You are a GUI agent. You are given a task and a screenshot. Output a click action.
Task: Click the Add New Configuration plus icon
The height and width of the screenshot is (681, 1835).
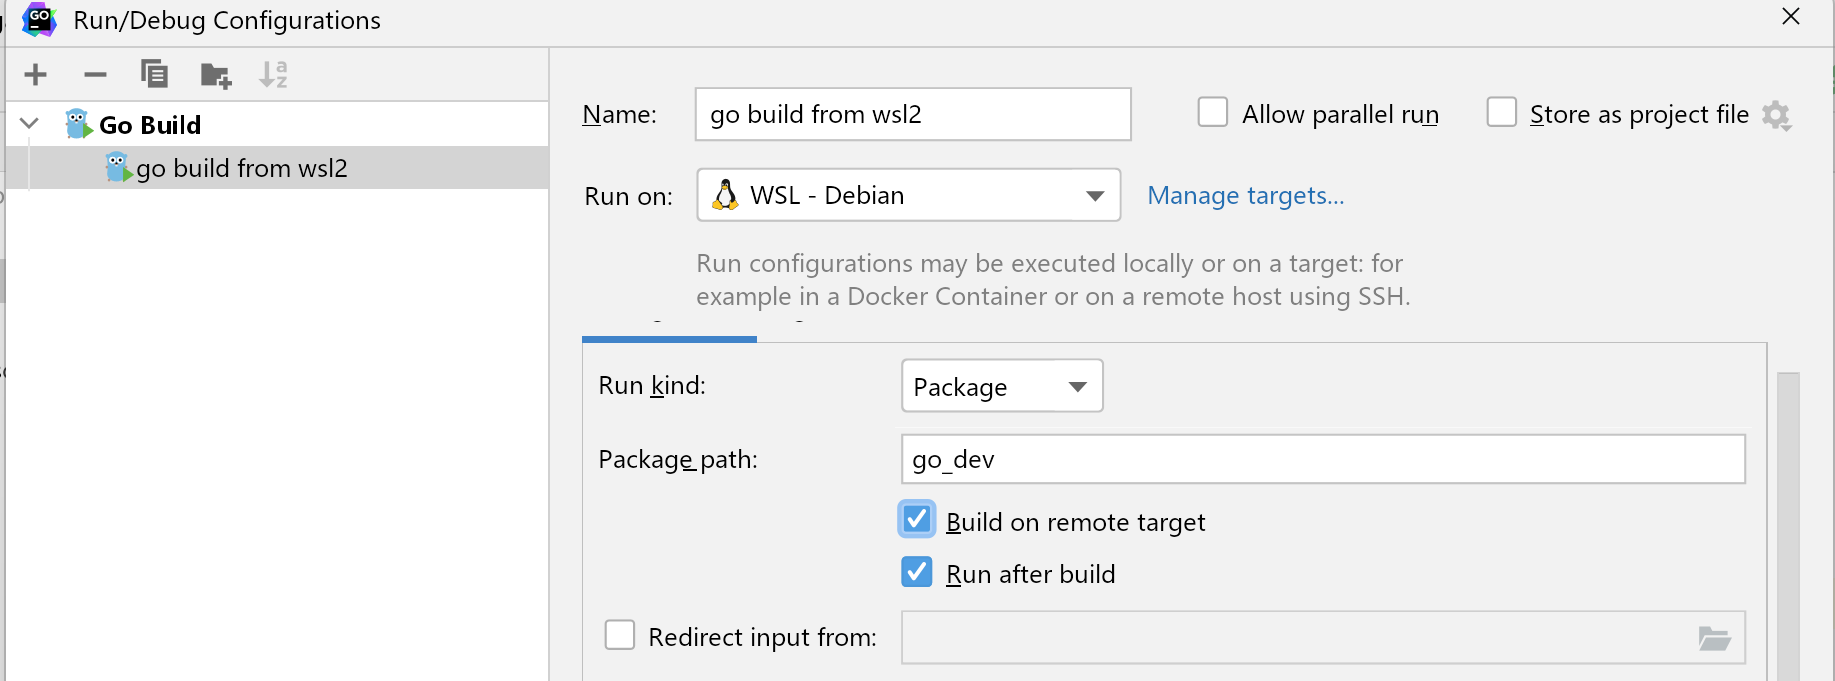(36, 74)
